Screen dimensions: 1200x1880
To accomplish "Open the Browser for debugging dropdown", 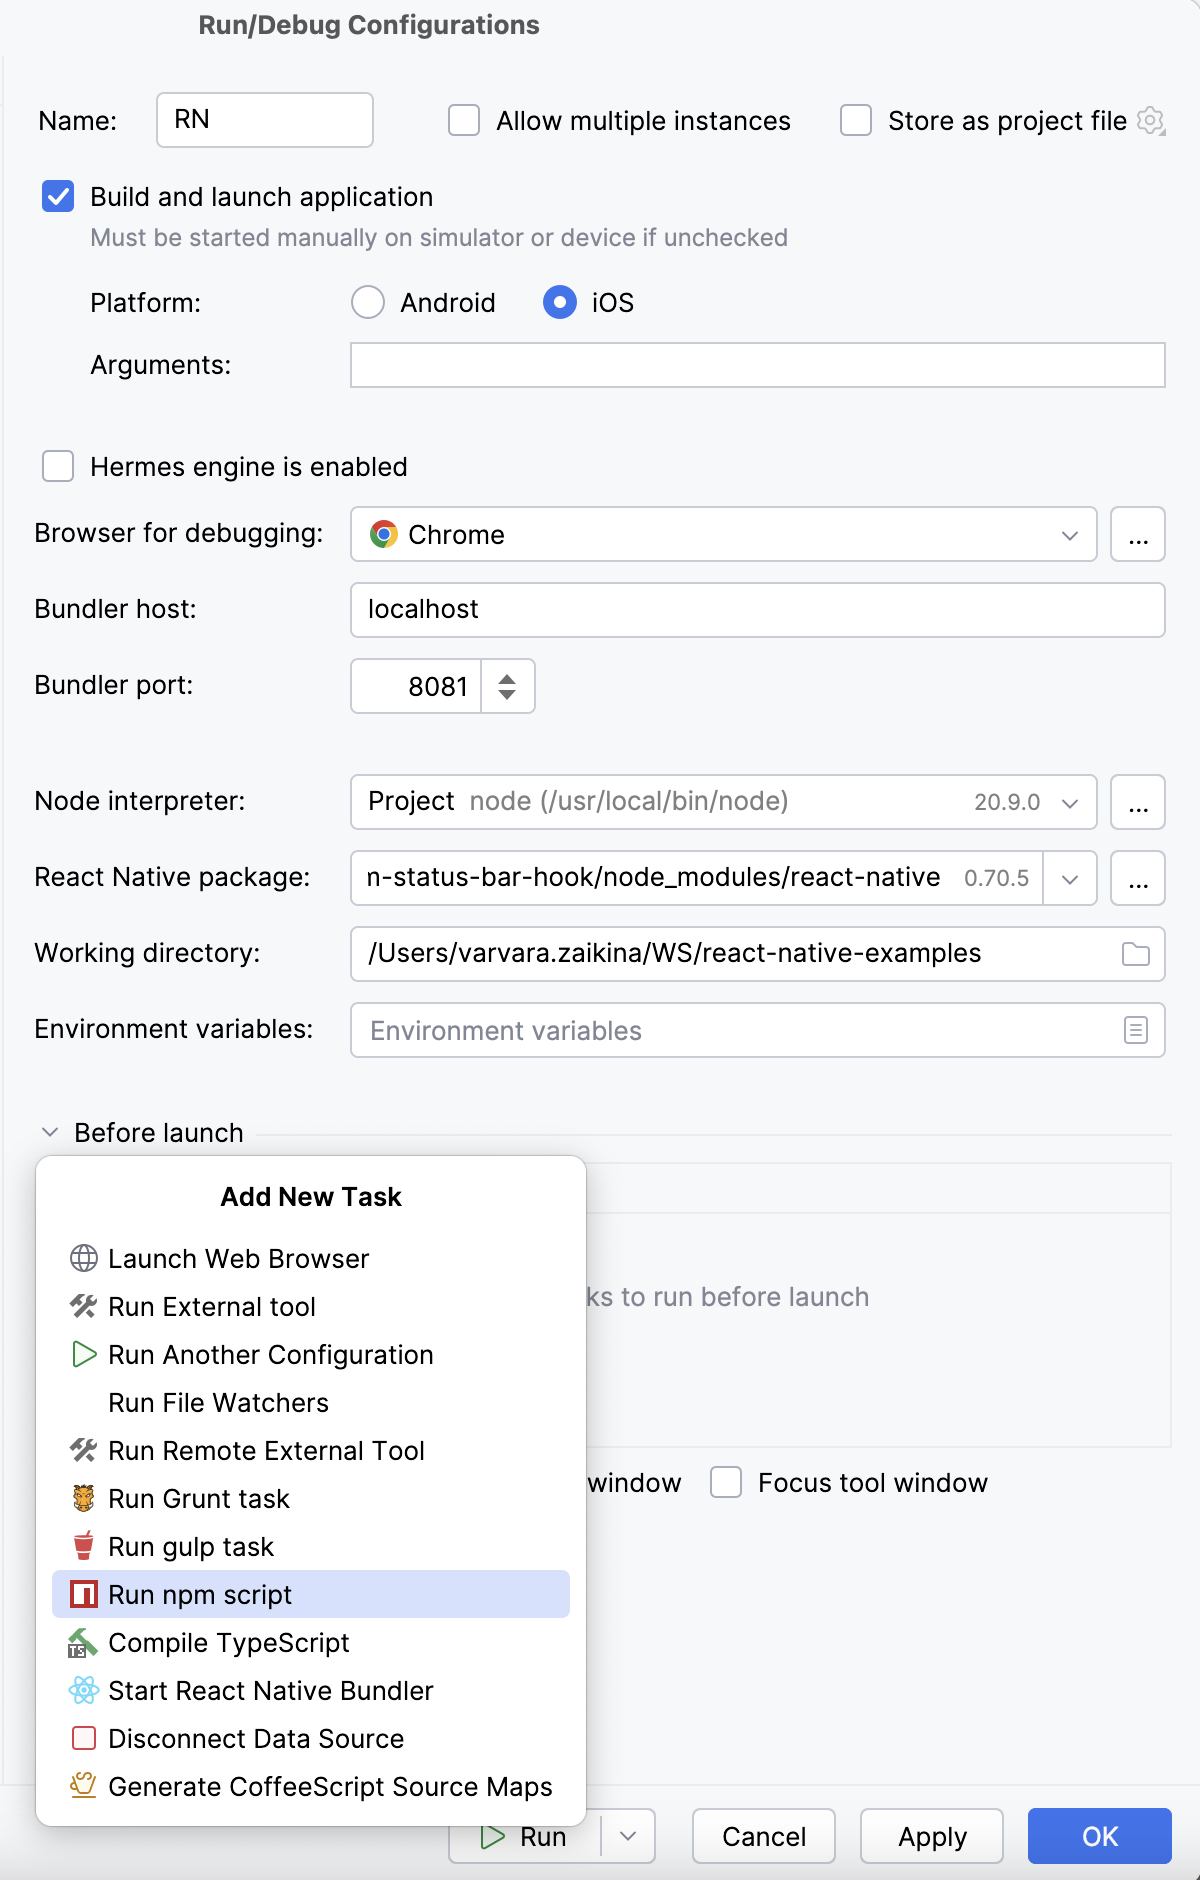I will point(1069,535).
